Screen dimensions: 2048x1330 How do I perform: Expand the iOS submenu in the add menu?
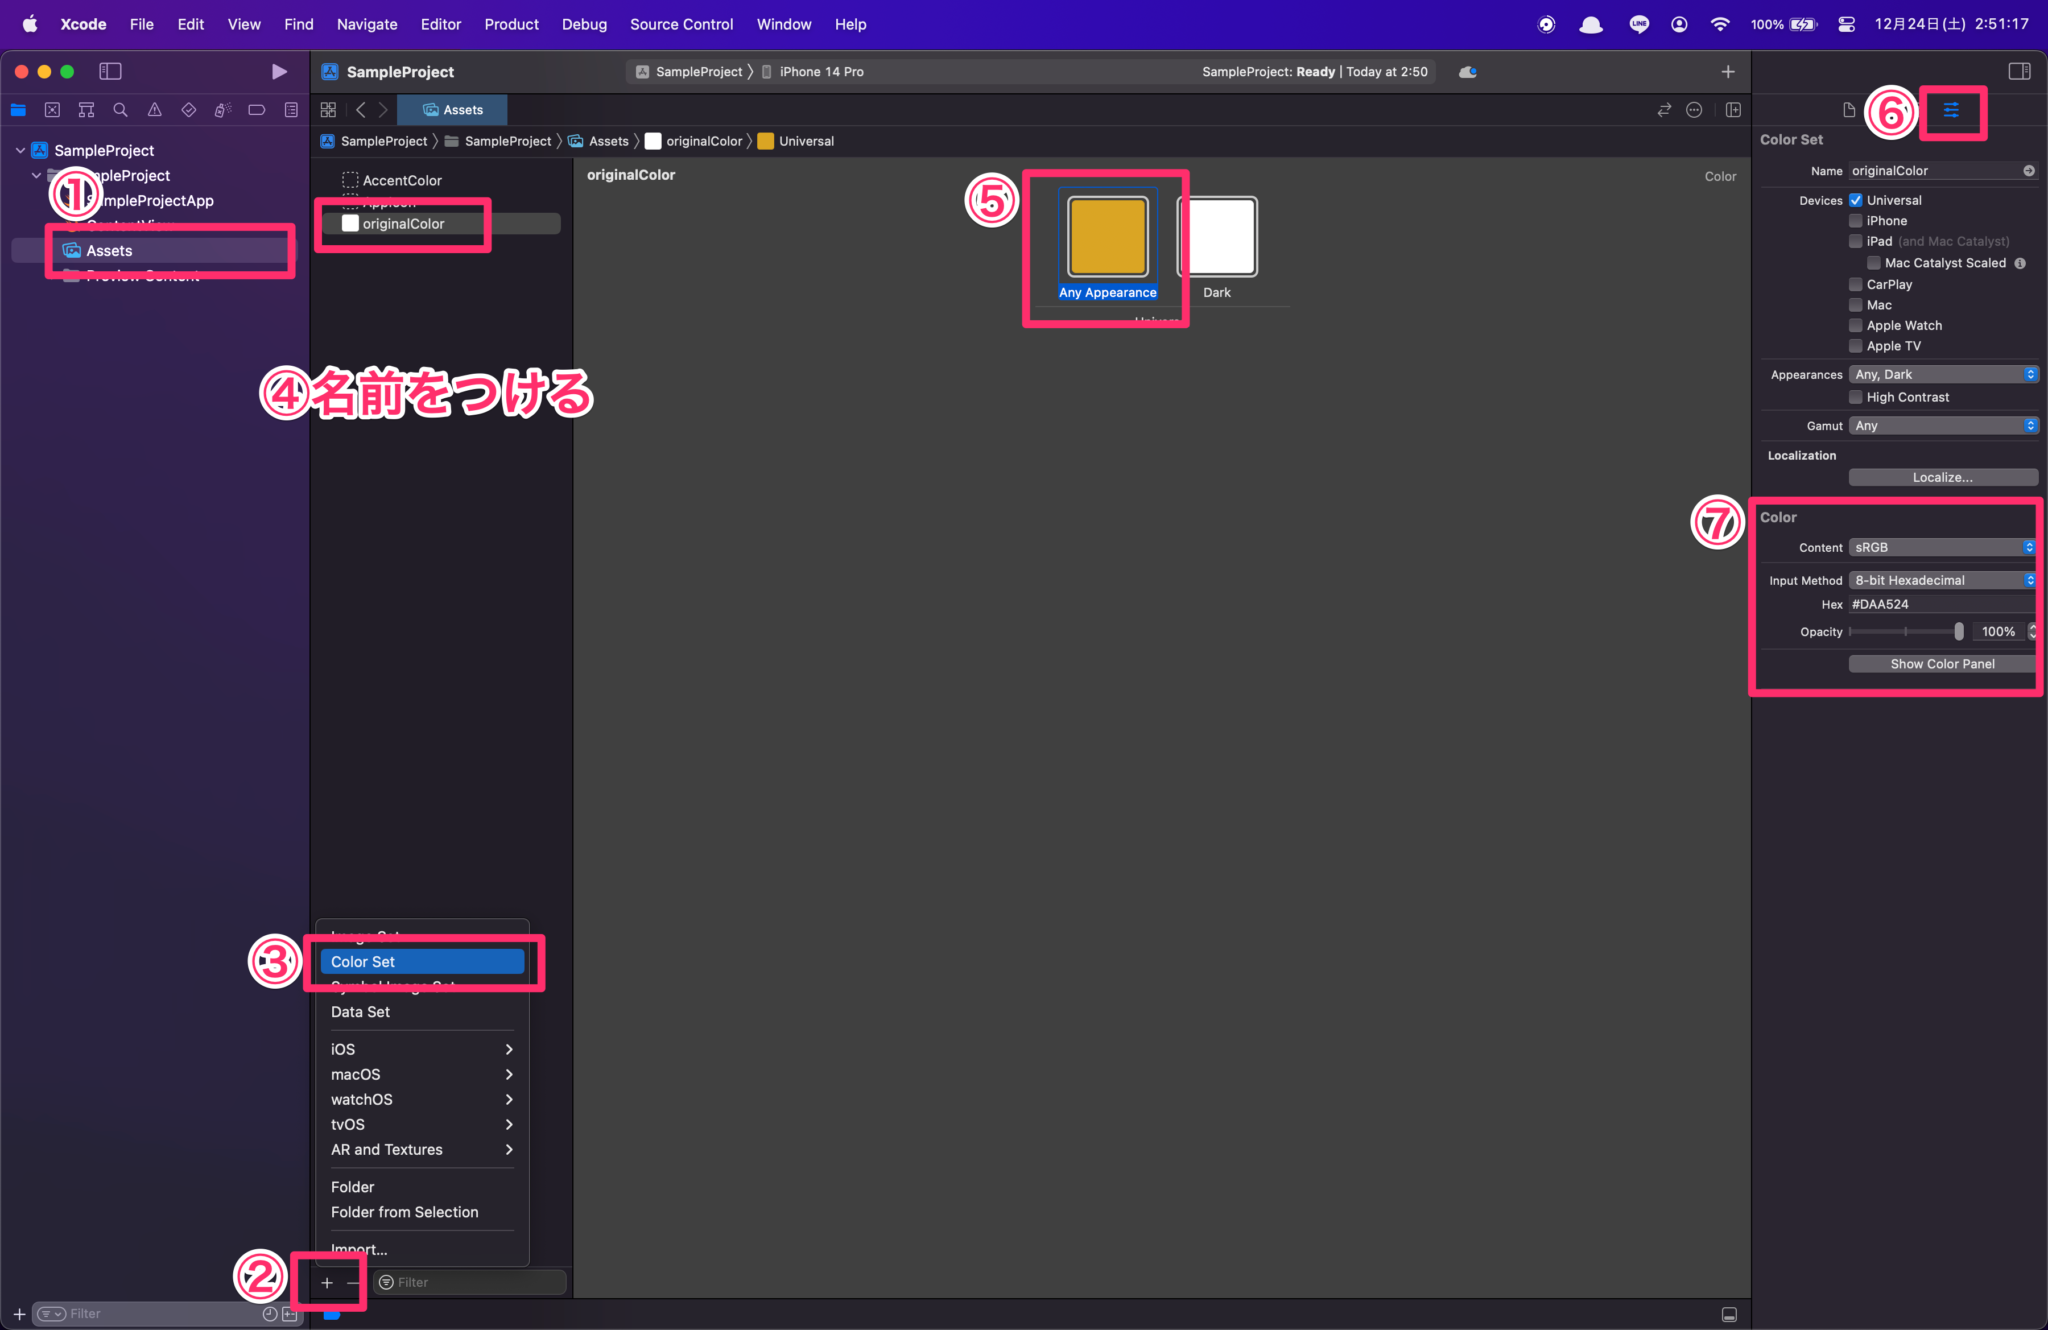[x=421, y=1048]
